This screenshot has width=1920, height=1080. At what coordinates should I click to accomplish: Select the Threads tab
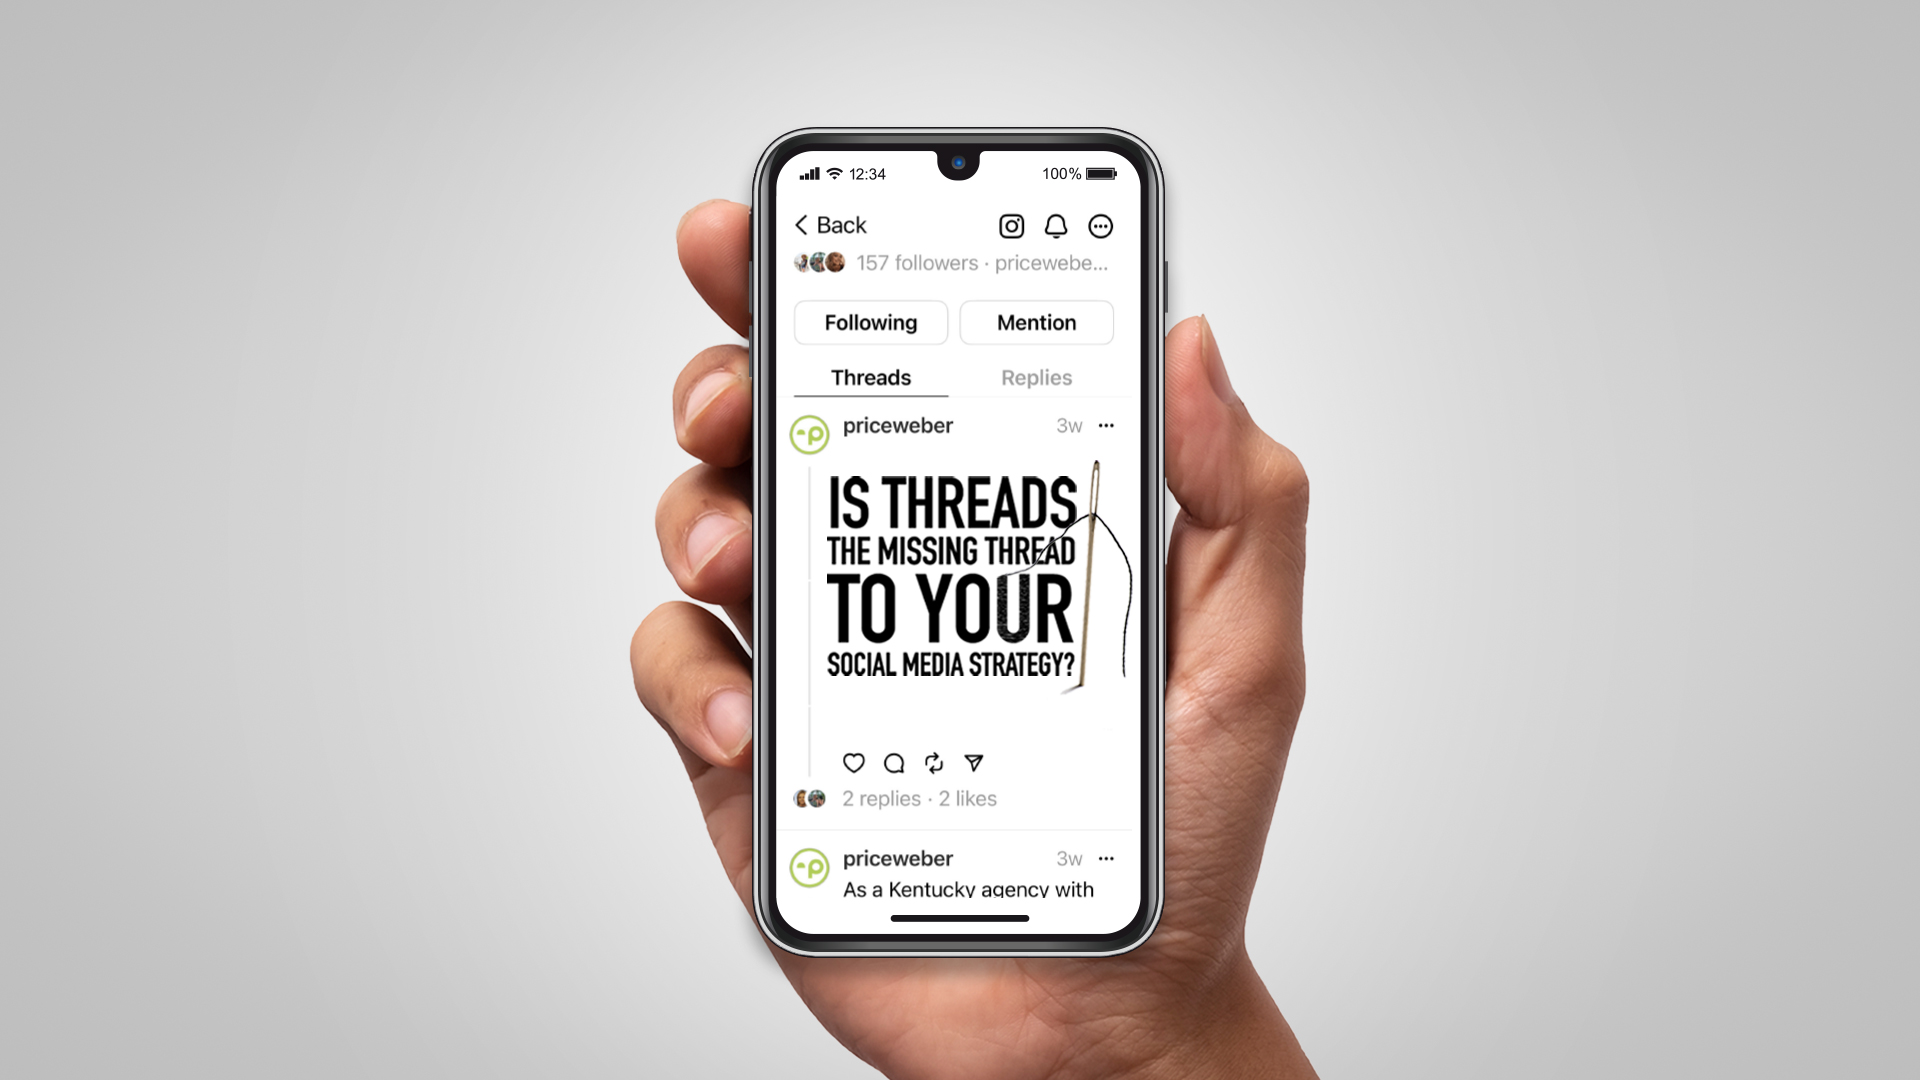click(870, 377)
